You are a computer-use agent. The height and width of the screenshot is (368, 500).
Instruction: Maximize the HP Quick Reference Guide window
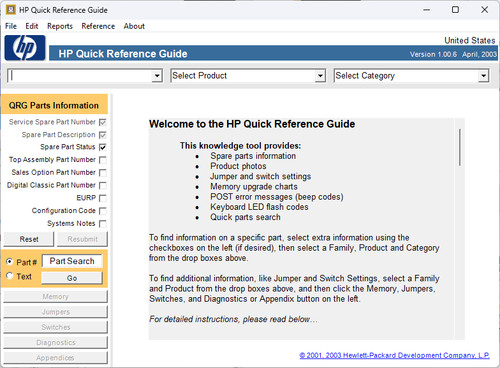tap(455, 10)
